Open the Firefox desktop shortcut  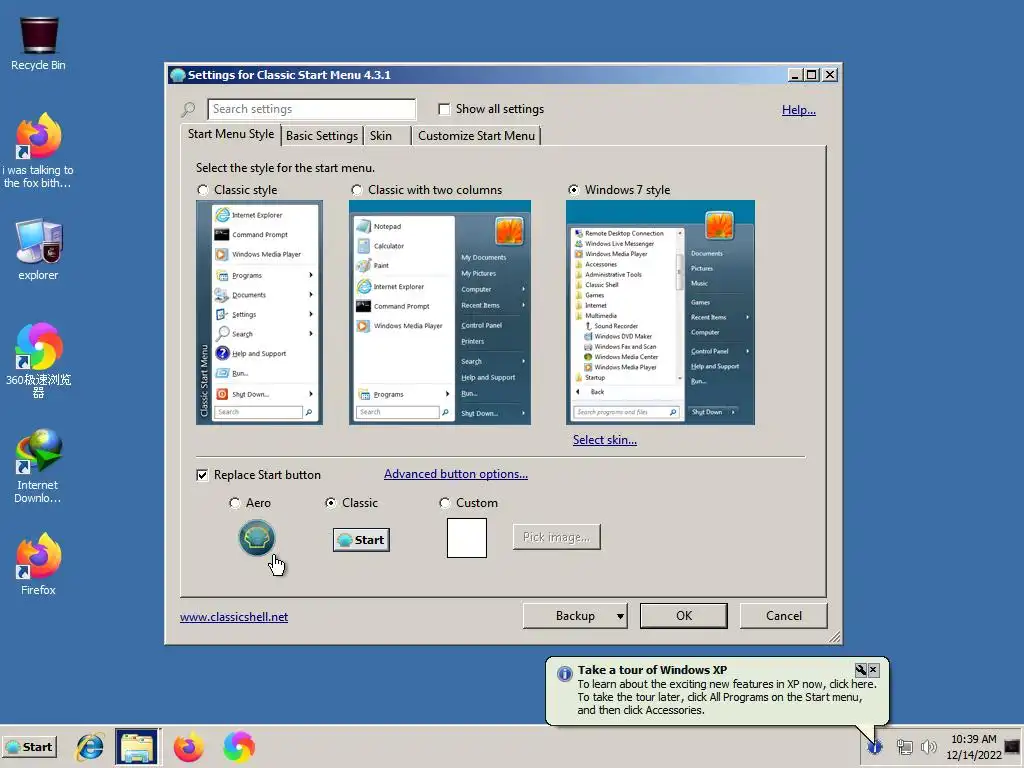[38, 564]
